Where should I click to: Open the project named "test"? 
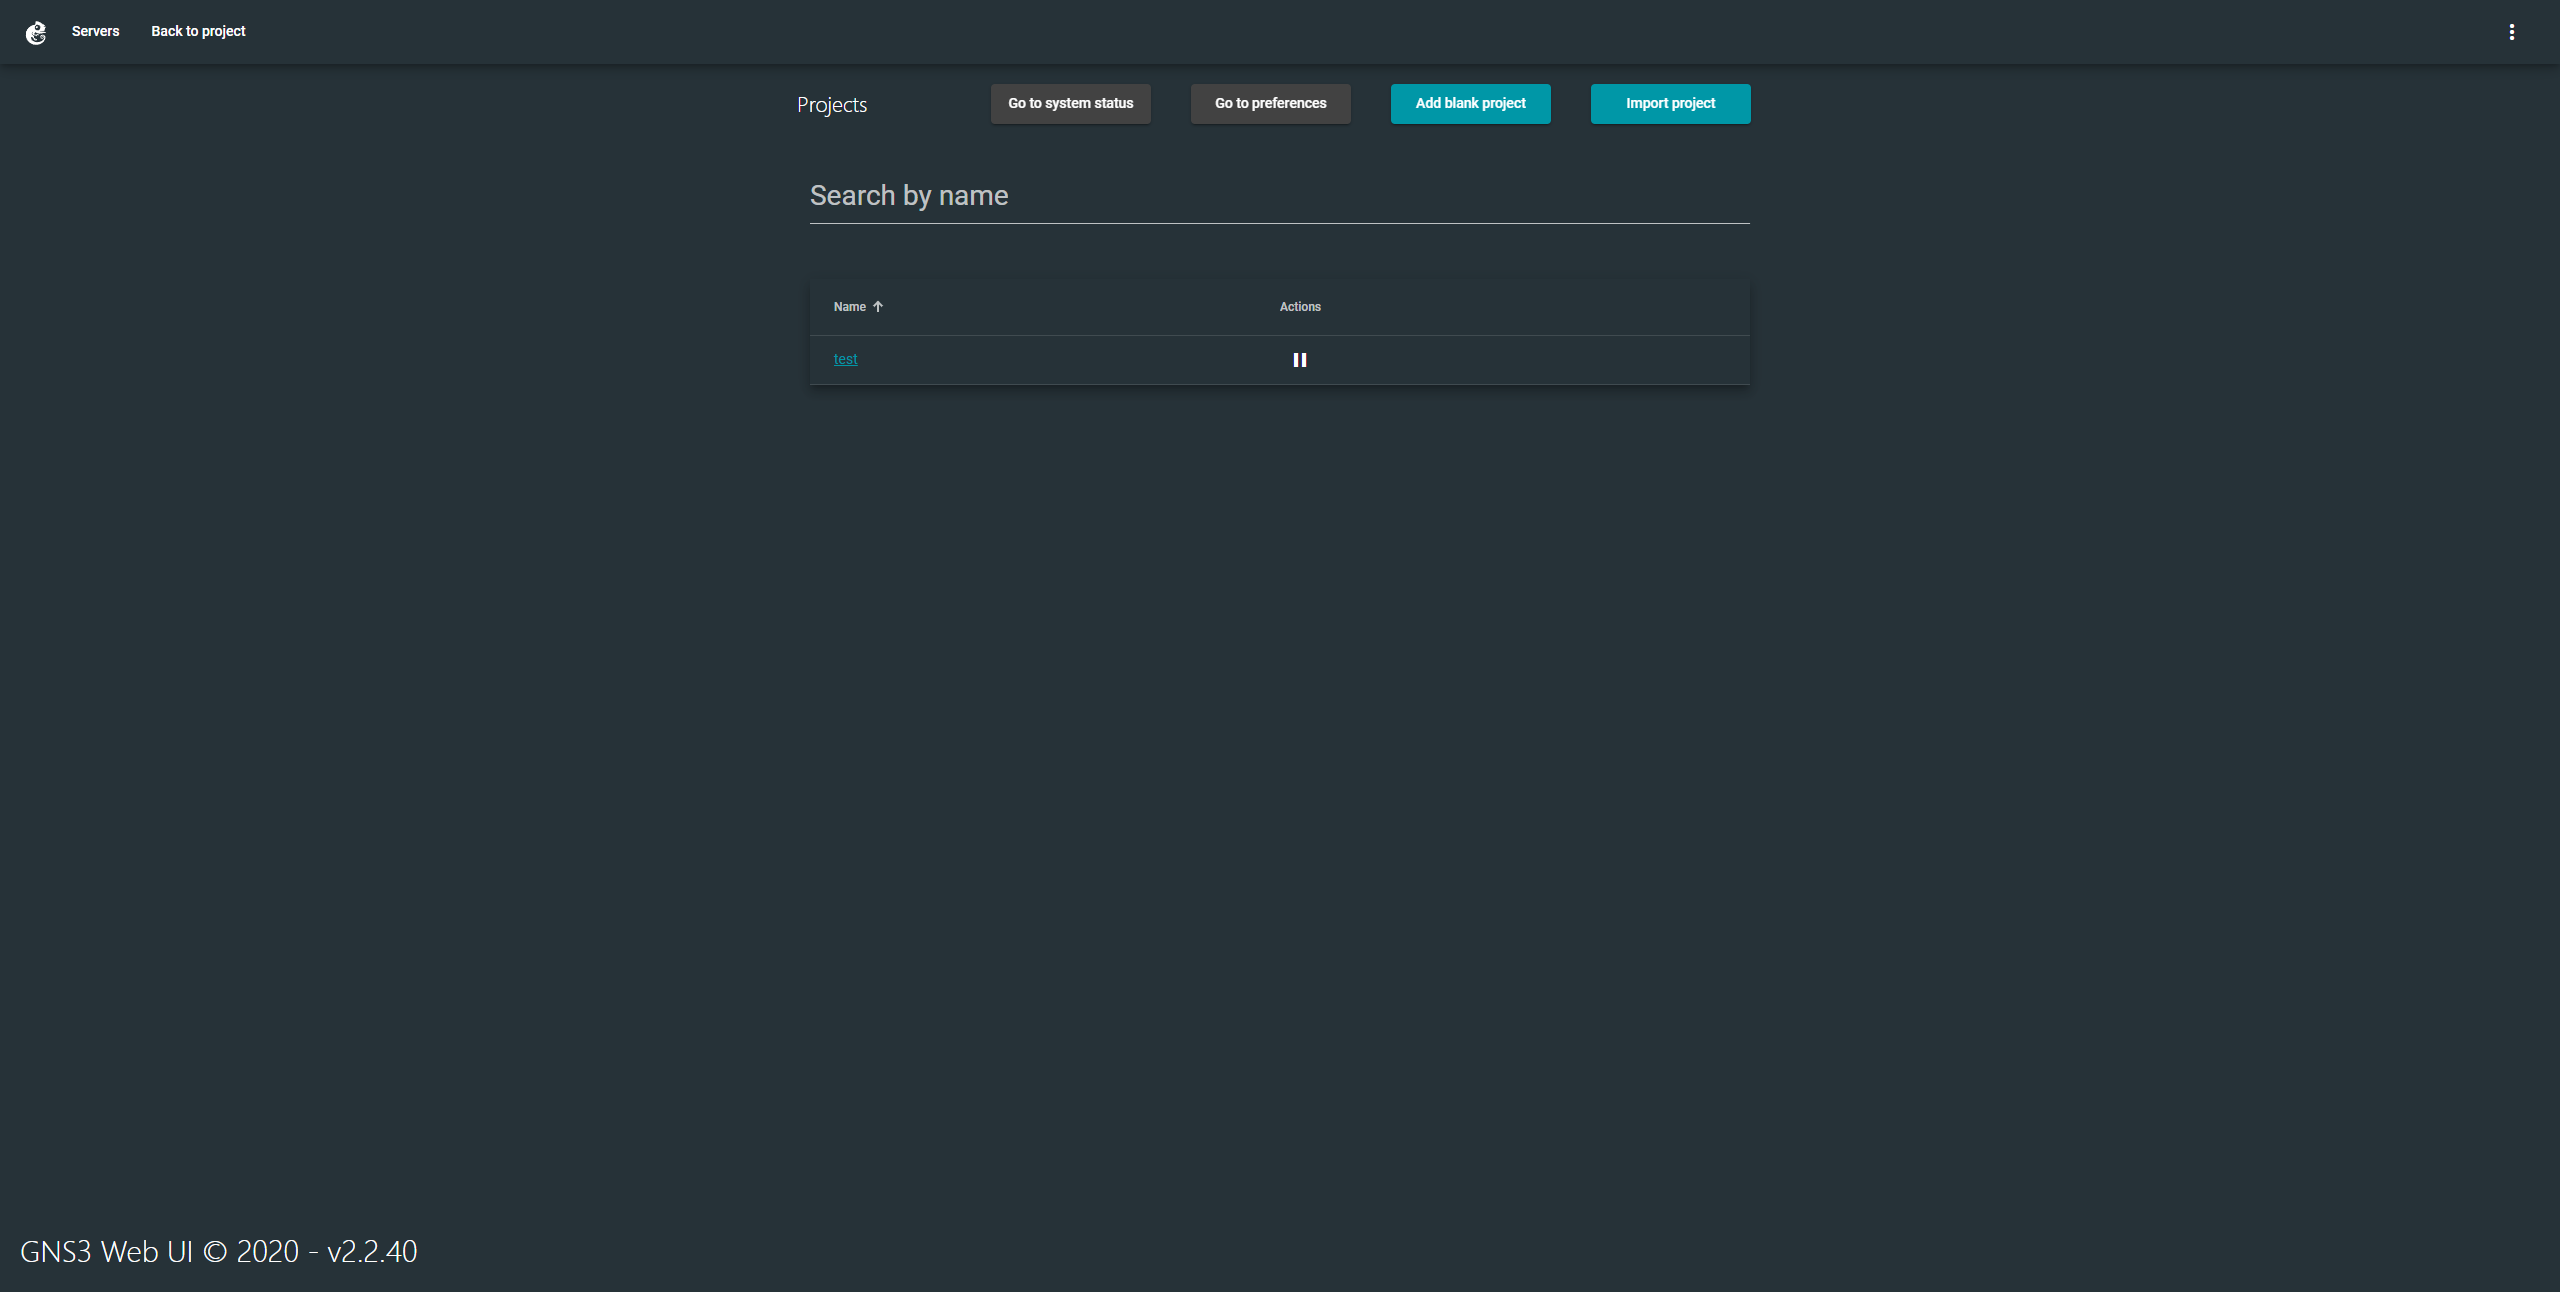point(845,359)
